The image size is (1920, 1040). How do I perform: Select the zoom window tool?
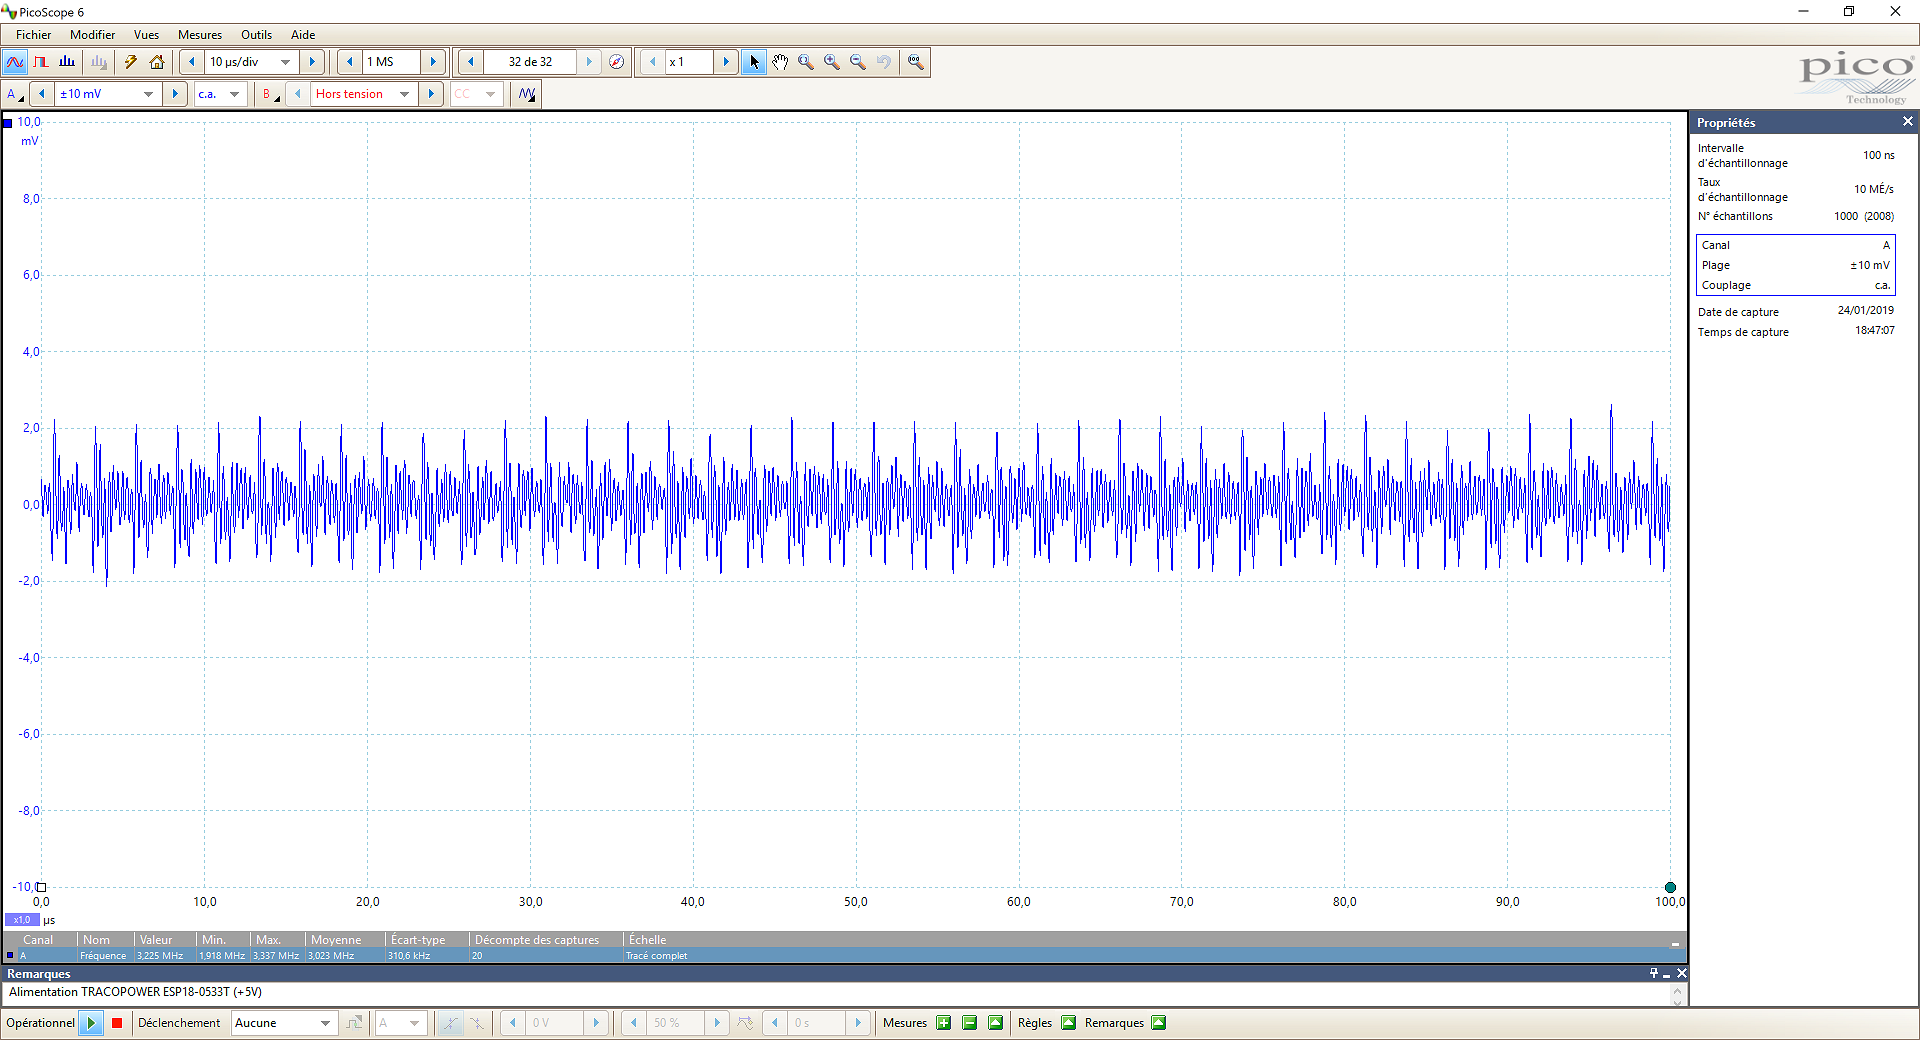806,62
